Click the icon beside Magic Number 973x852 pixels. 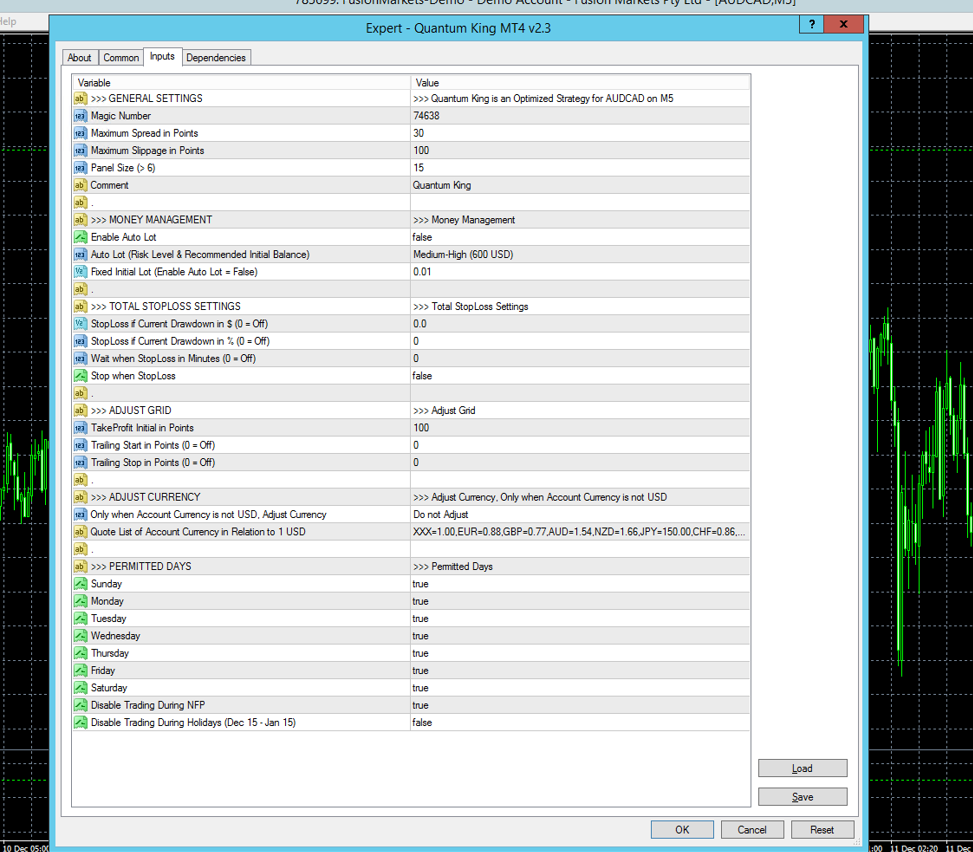pos(80,116)
